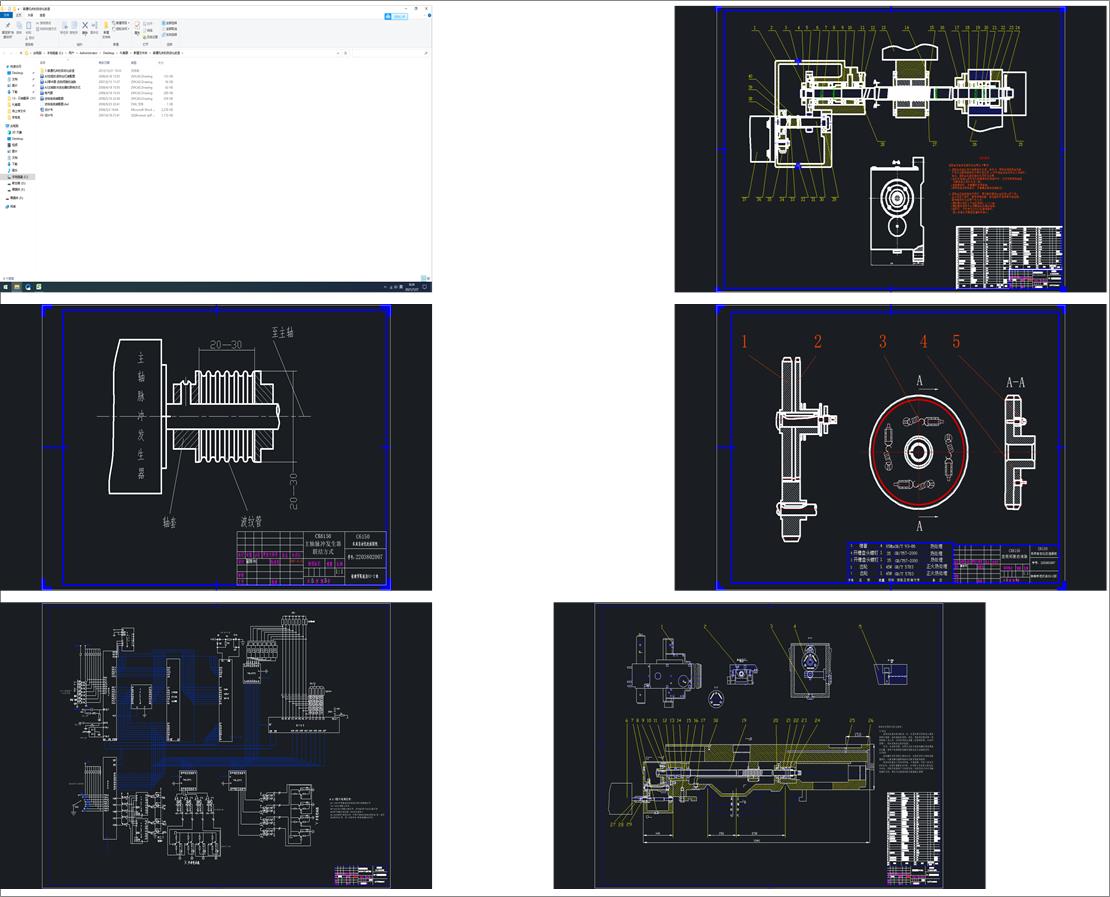Open the electrical circuit schematic drawing
This screenshot has width=1110, height=897.
click(216, 745)
